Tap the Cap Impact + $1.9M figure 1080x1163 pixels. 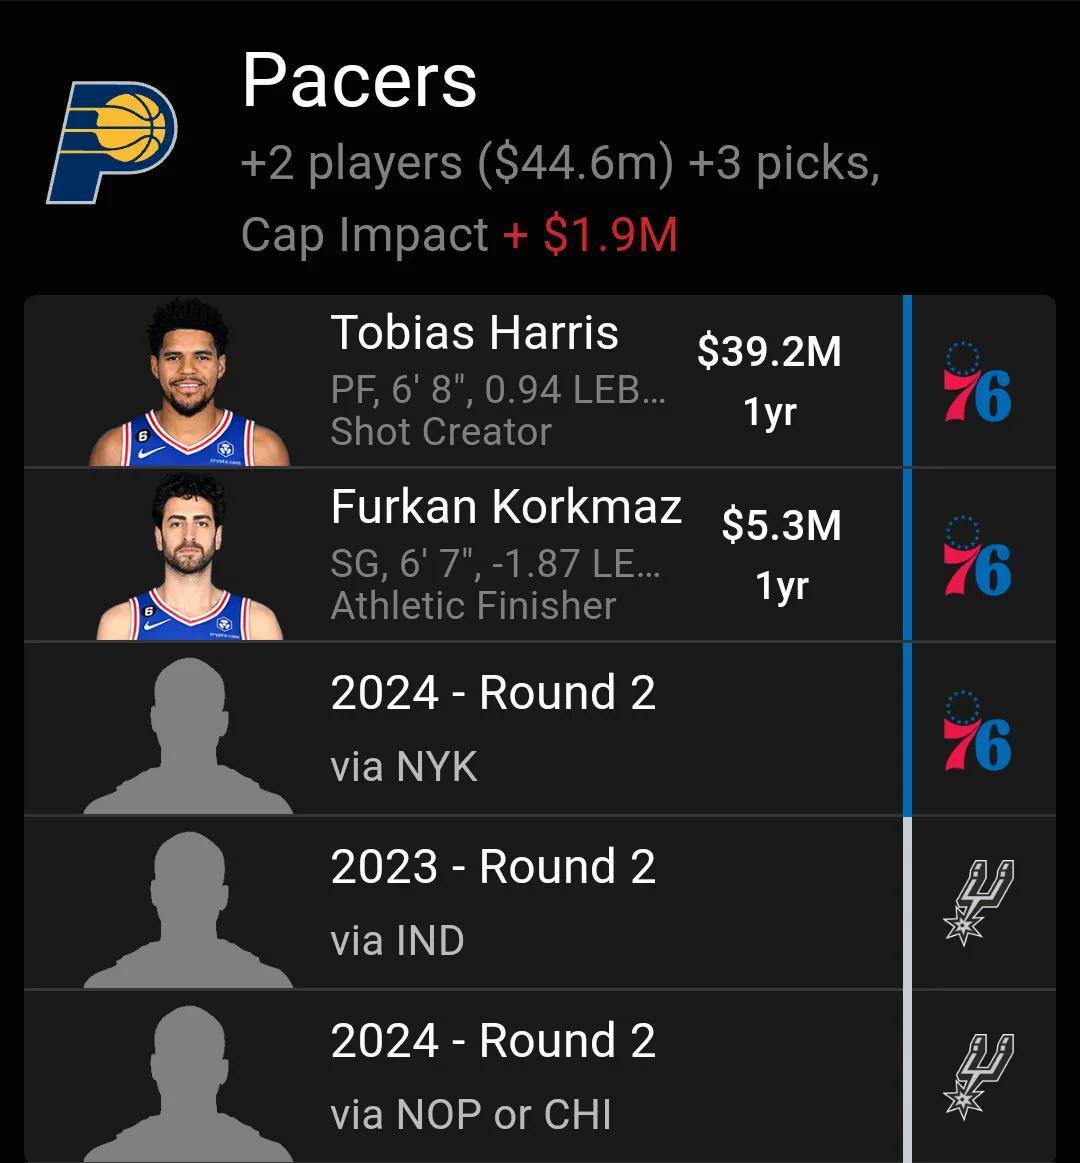(x=590, y=236)
